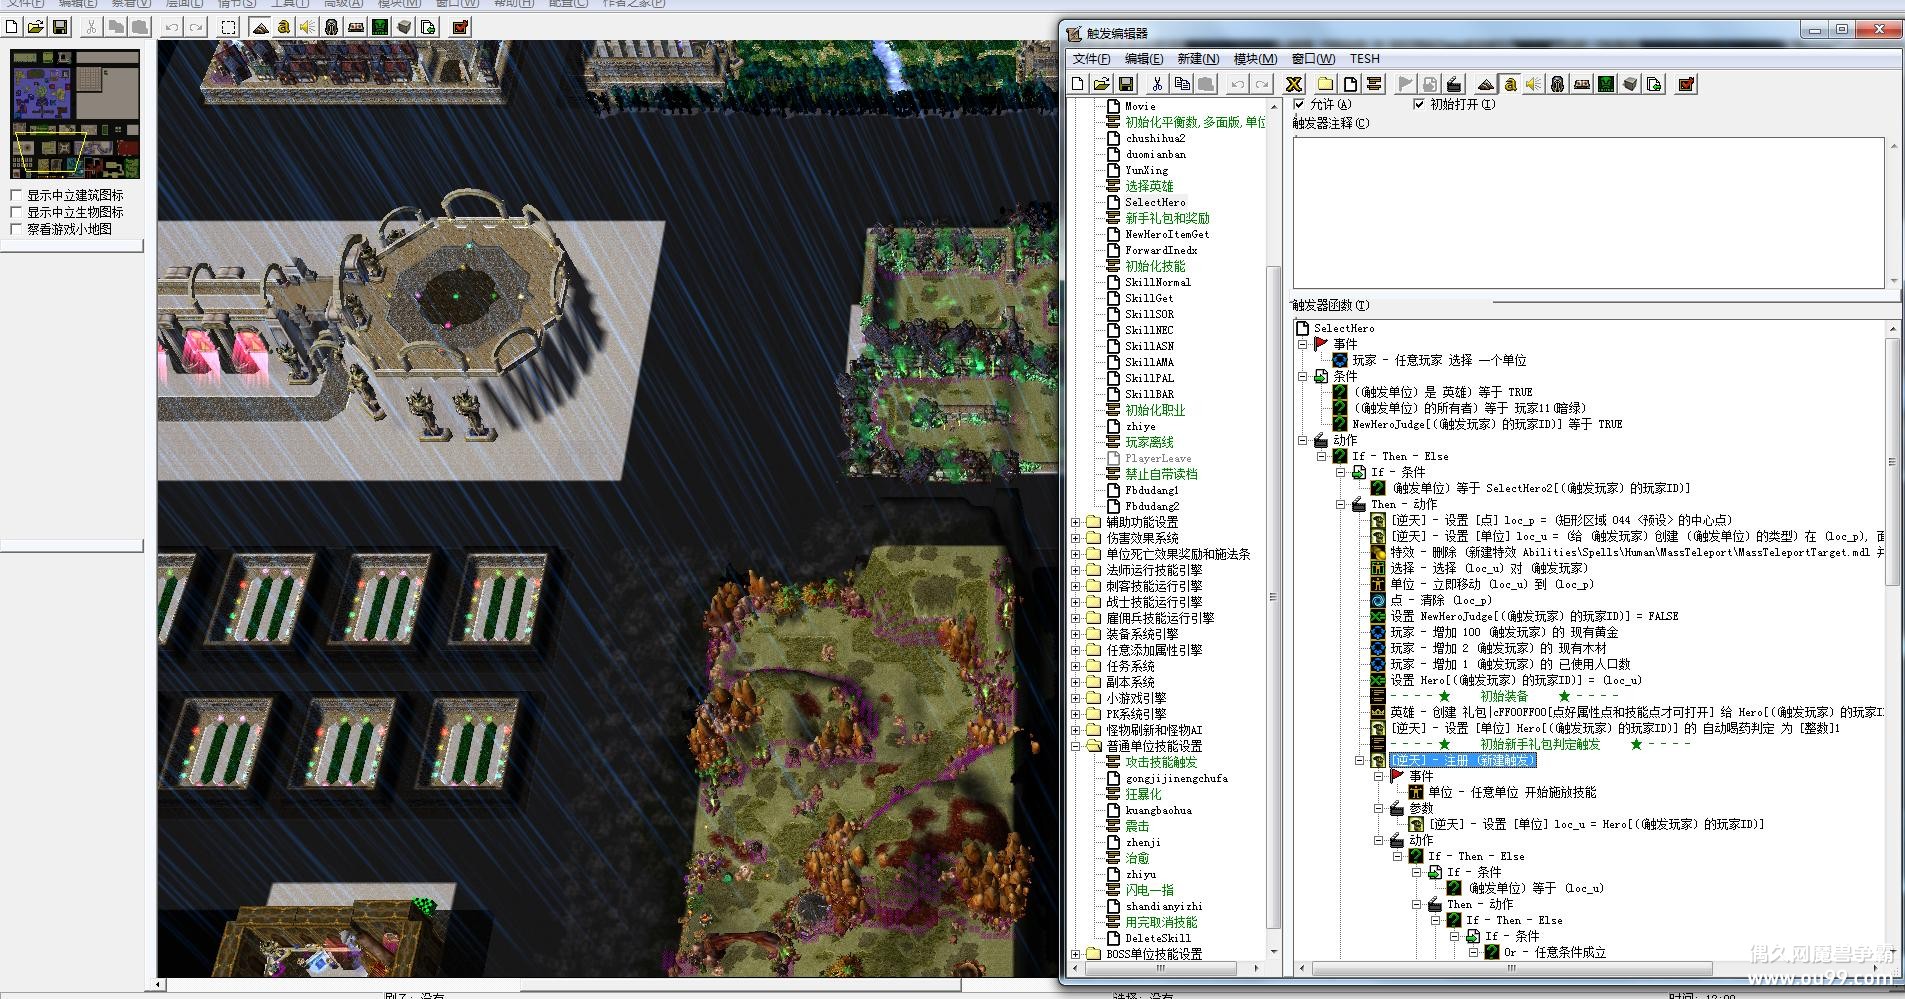
Task: Open Terrain Editor icon in Trigger Editor toolbar
Action: (x=1486, y=84)
